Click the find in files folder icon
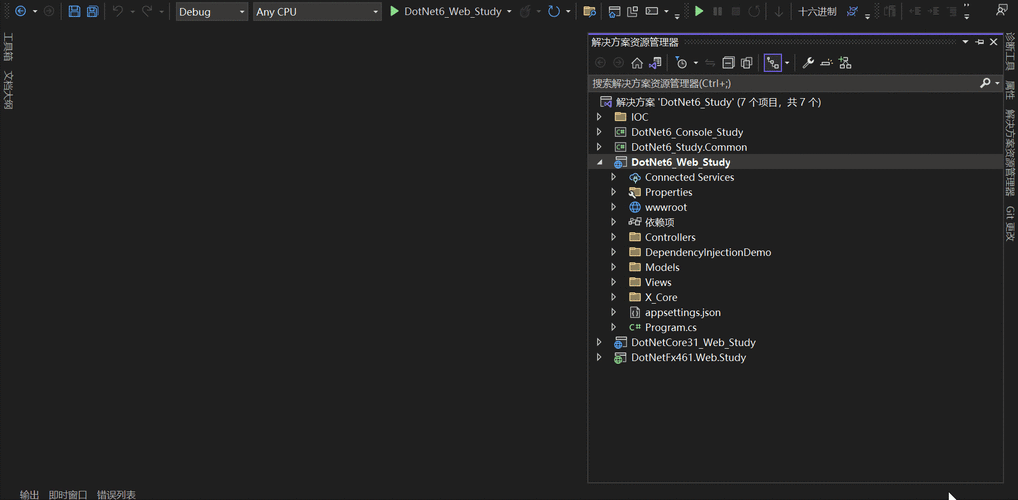Screen dimensions: 1018x500 590,11
